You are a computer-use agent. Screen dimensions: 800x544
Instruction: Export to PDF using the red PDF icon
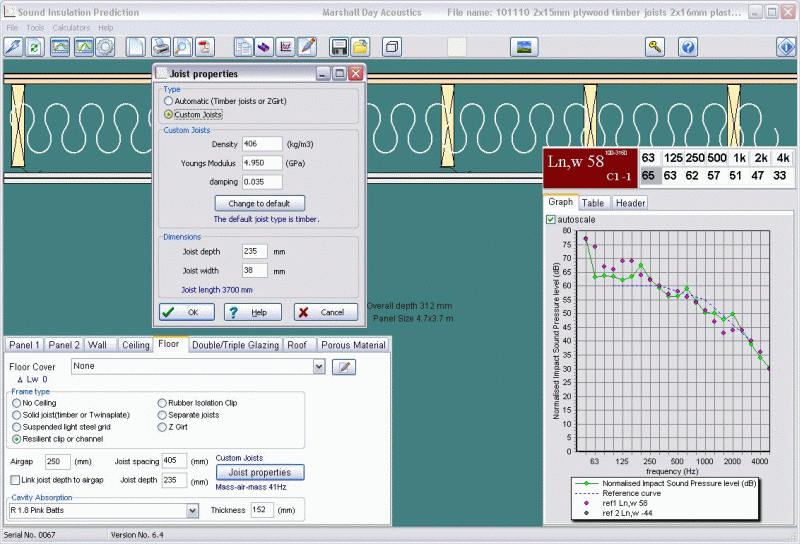click(205, 47)
